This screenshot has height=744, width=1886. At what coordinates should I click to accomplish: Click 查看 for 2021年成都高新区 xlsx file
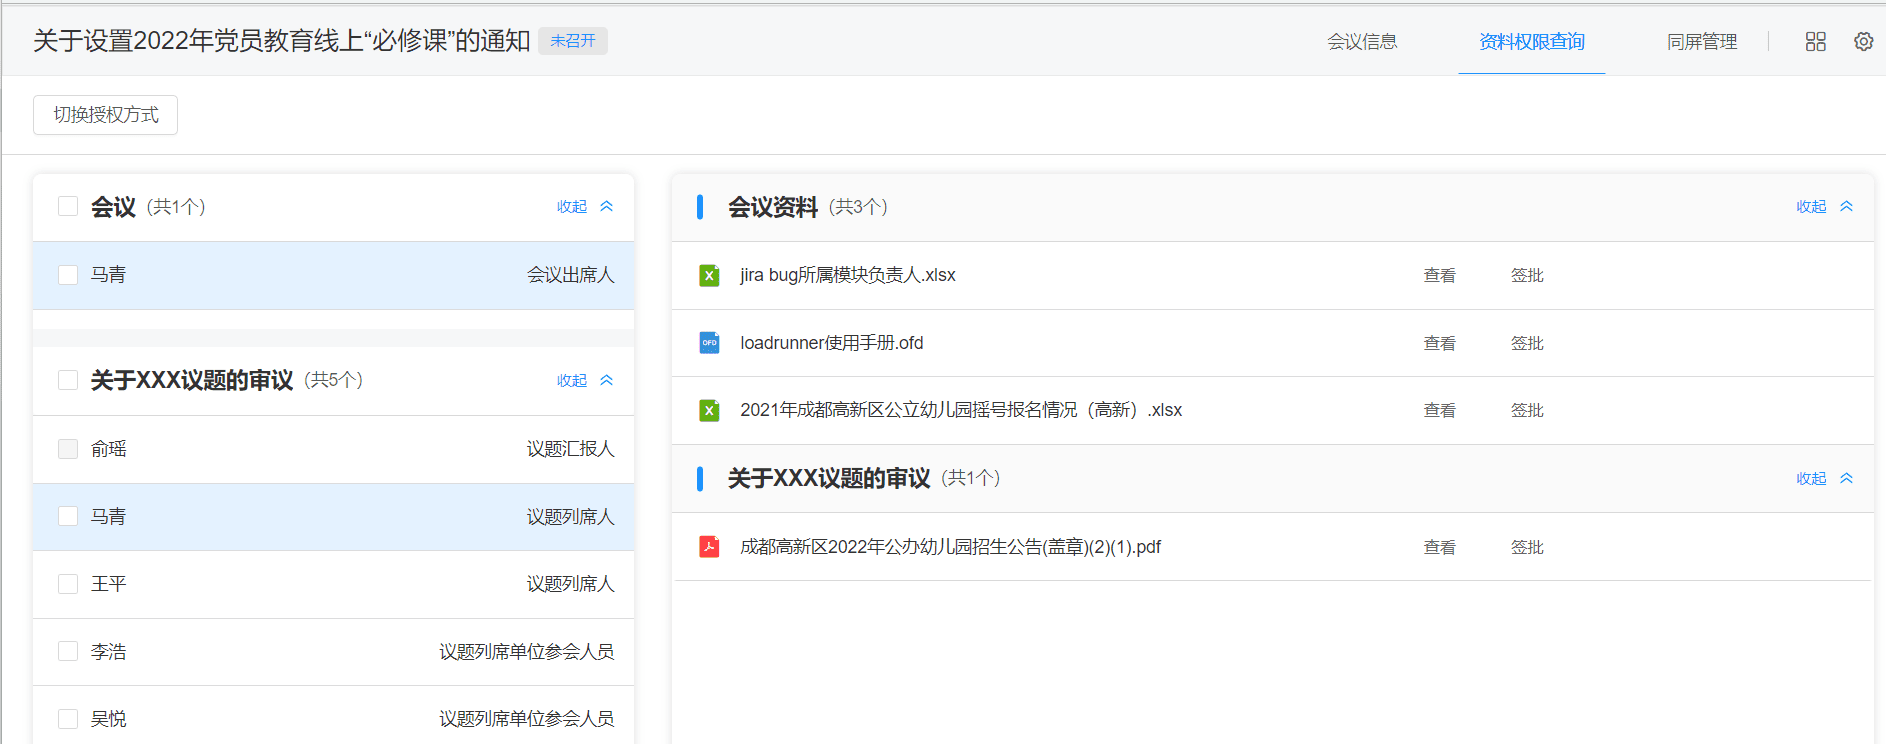[1439, 410]
